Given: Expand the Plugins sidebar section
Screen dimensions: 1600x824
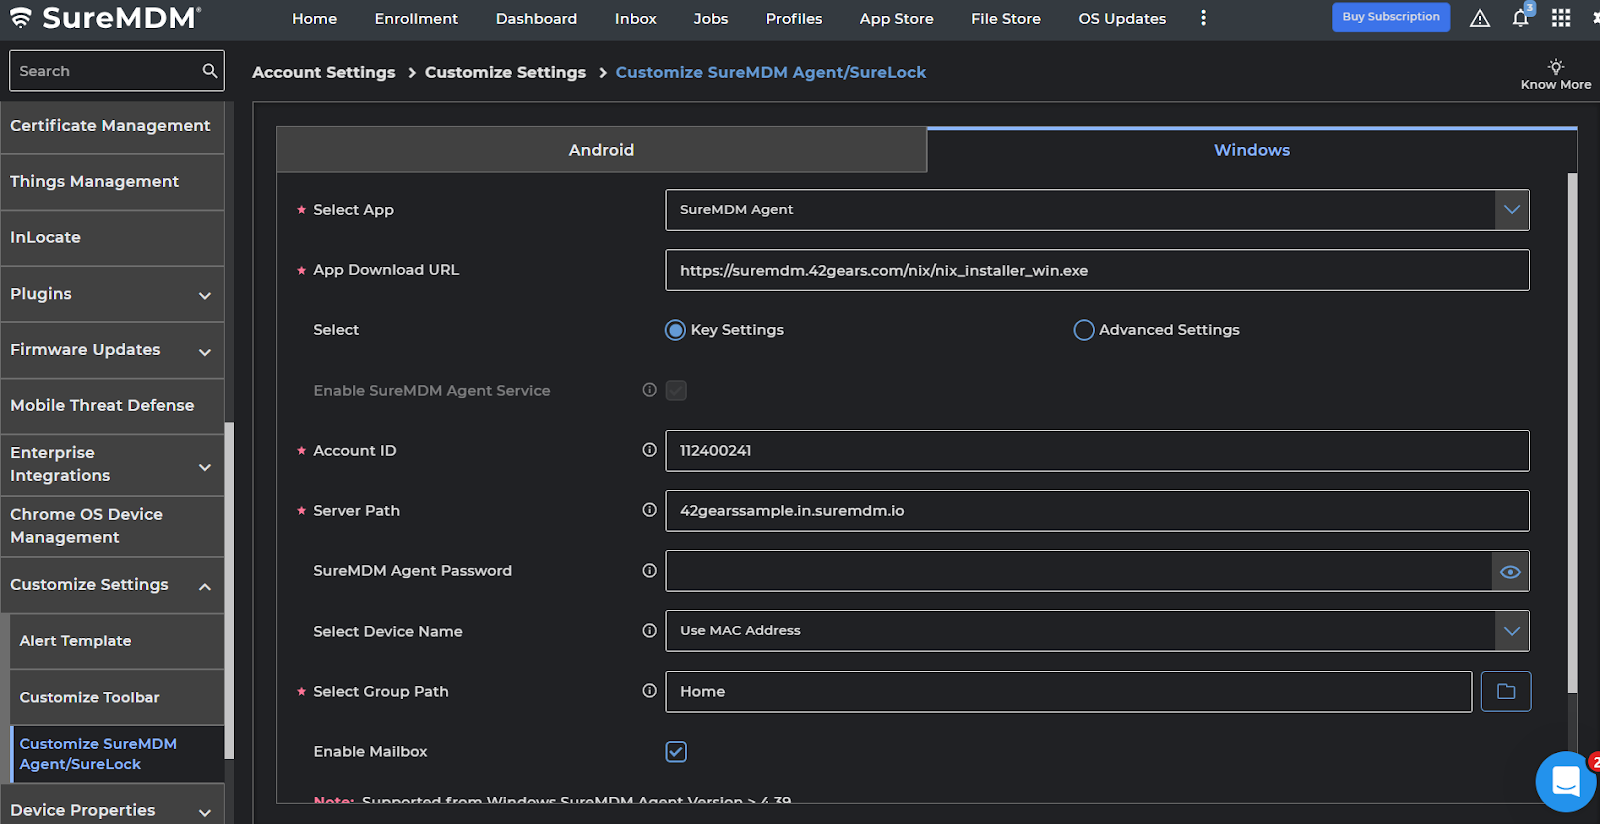Looking at the screenshot, I should pos(112,294).
